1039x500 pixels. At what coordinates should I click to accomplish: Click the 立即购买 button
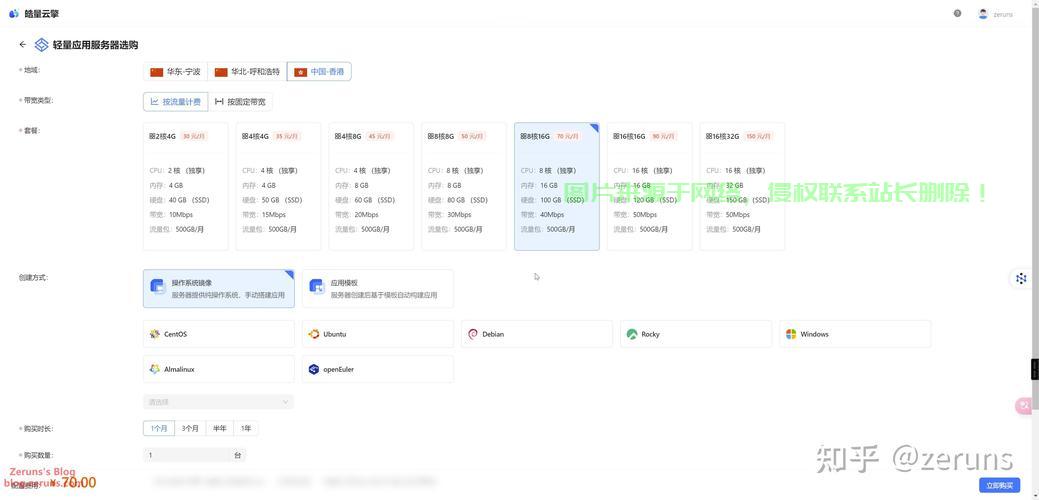(998, 485)
